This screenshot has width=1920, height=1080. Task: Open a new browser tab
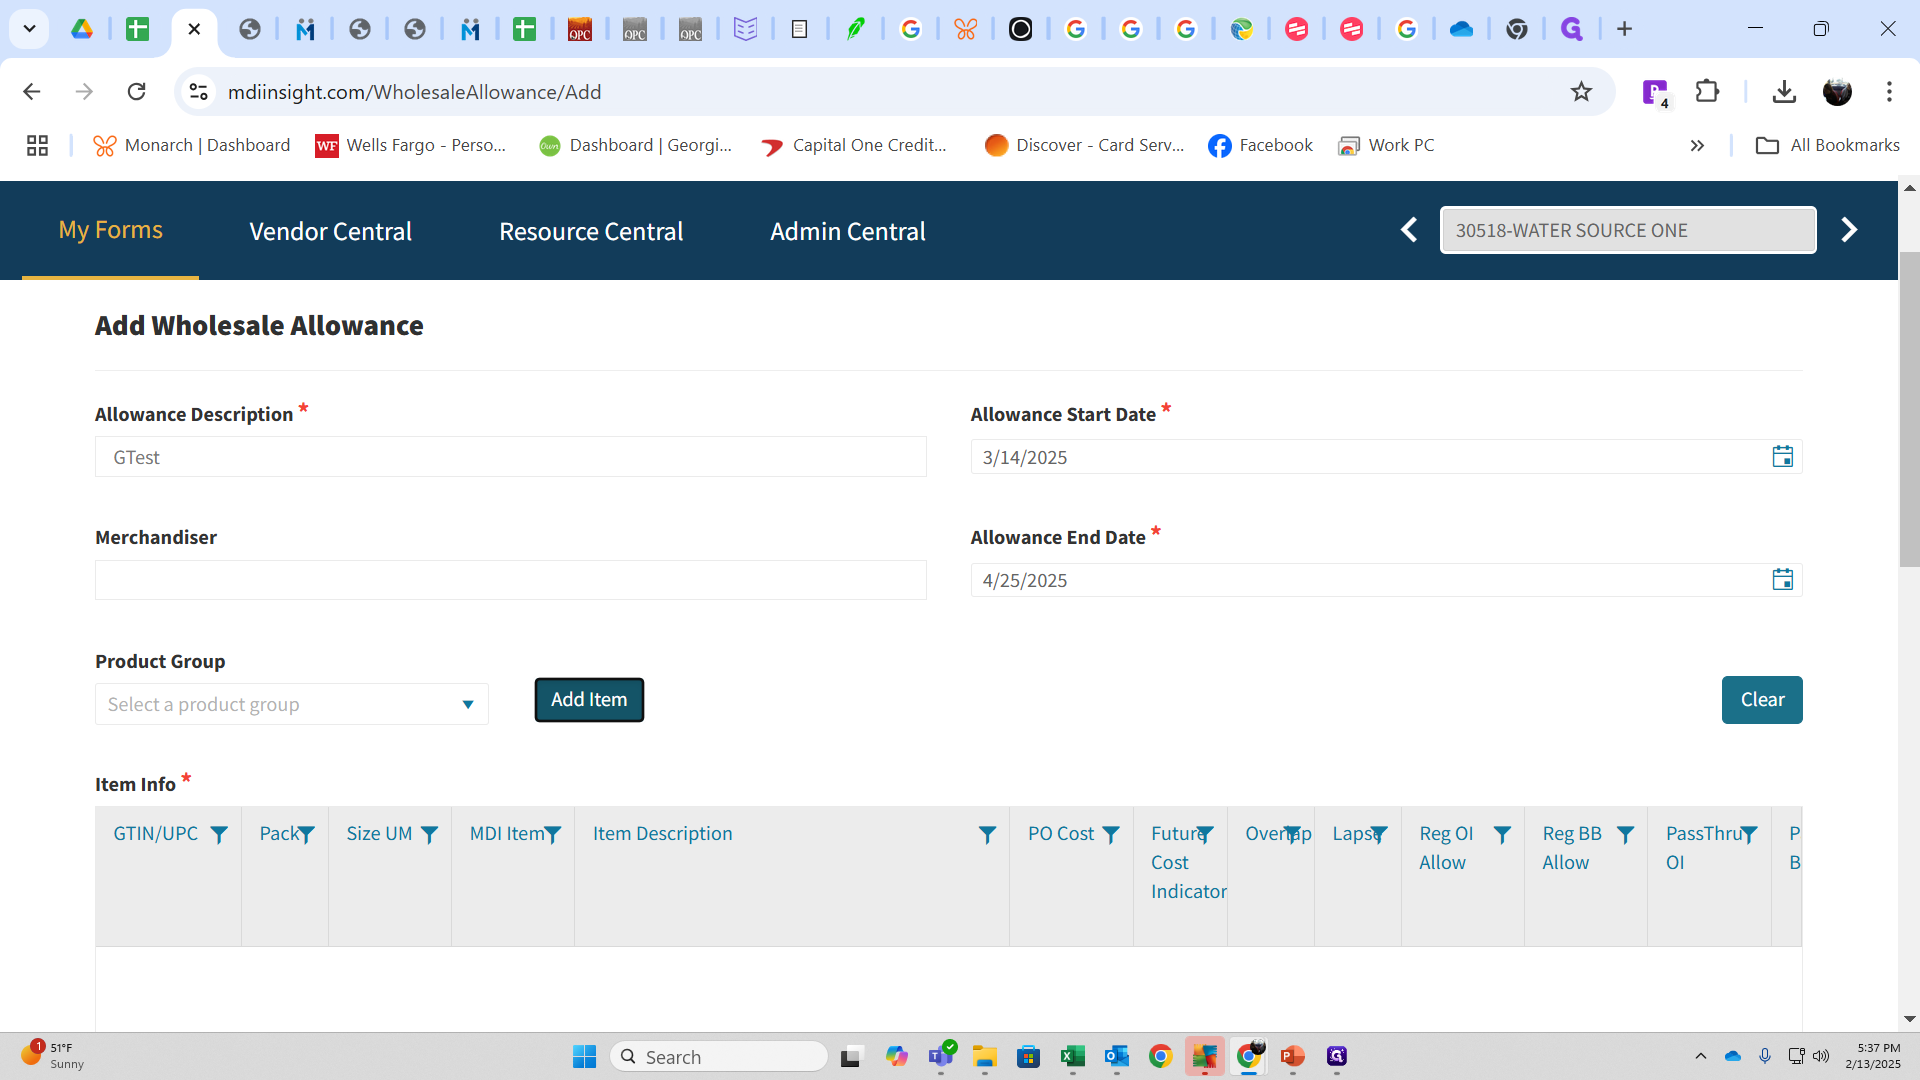click(x=1625, y=29)
